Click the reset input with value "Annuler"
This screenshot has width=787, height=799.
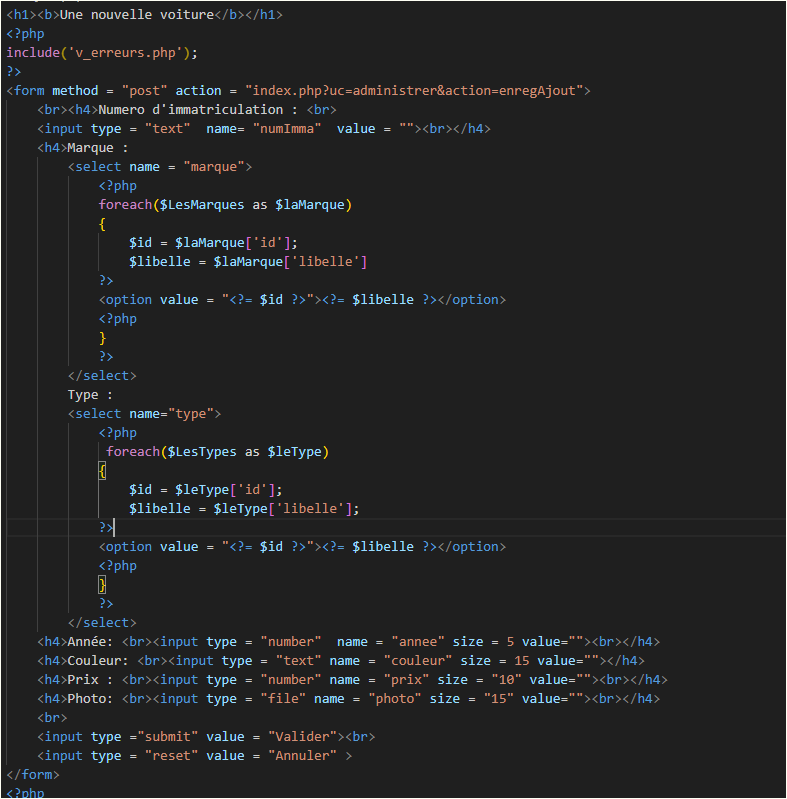(x=194, y=756)
